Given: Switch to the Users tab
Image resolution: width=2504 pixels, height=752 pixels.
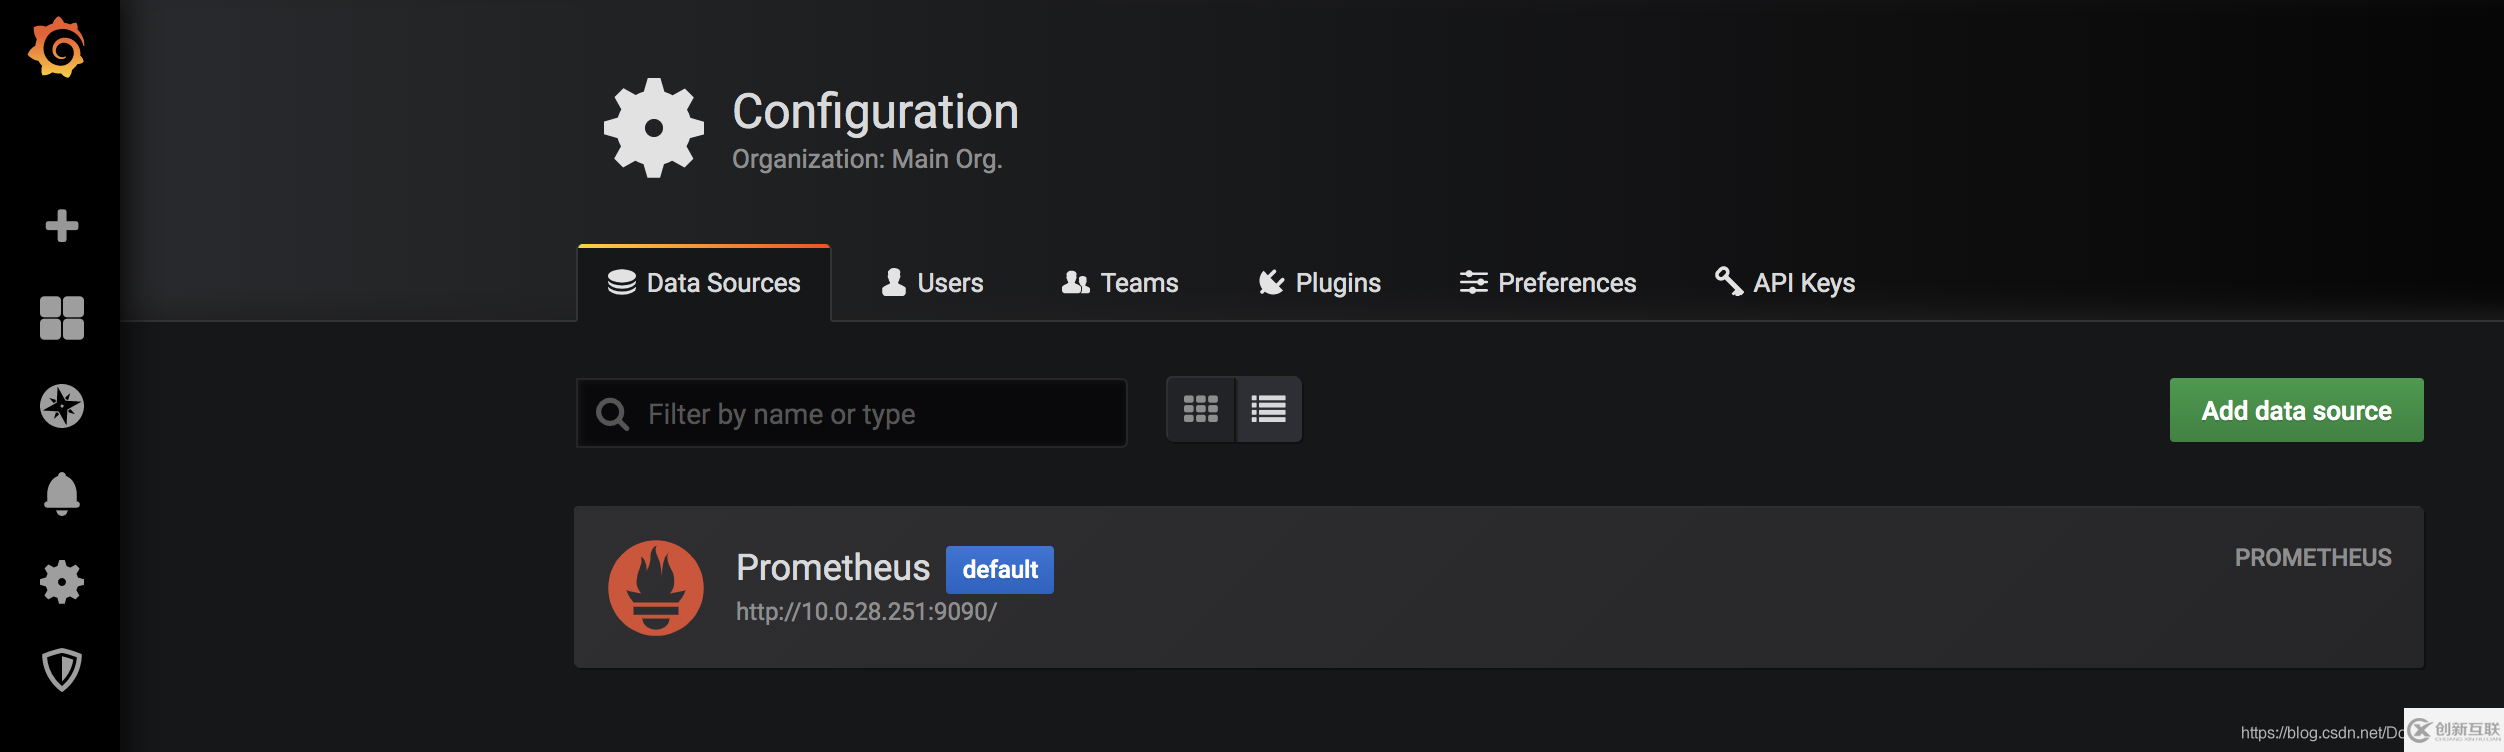Looking at the screenshot, I should click(932, 283).
